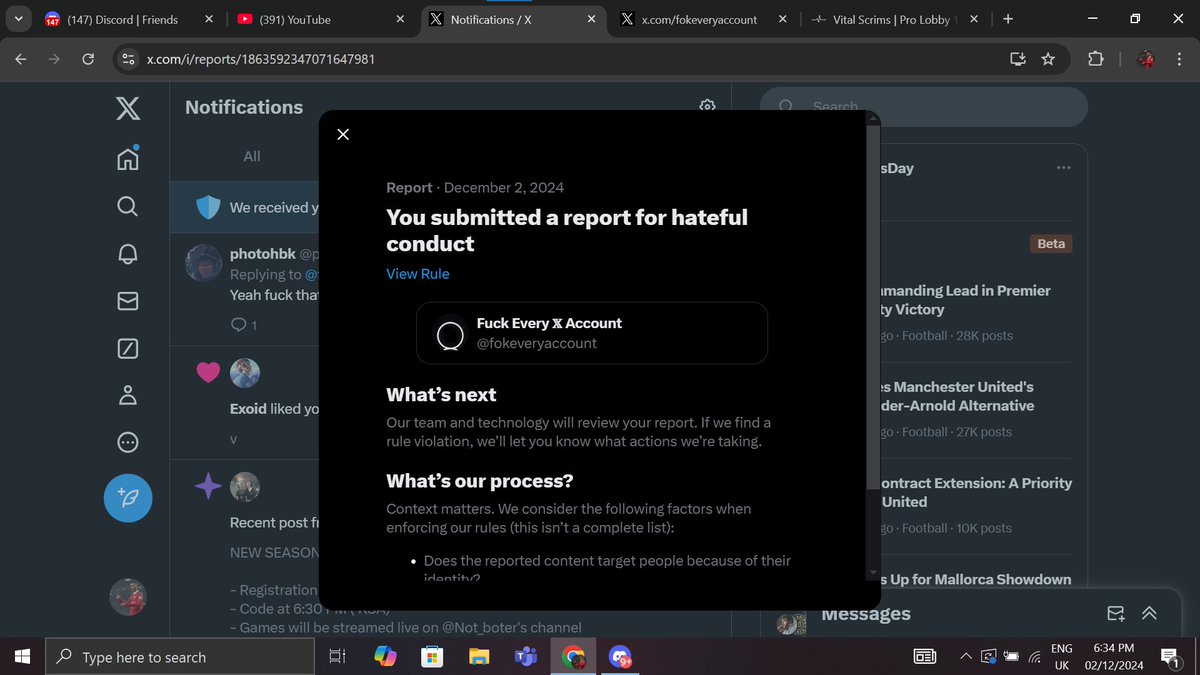Open the Fuck Every X Account profile card
This screenshot has height=675, width=1200.
click(592, 333)
